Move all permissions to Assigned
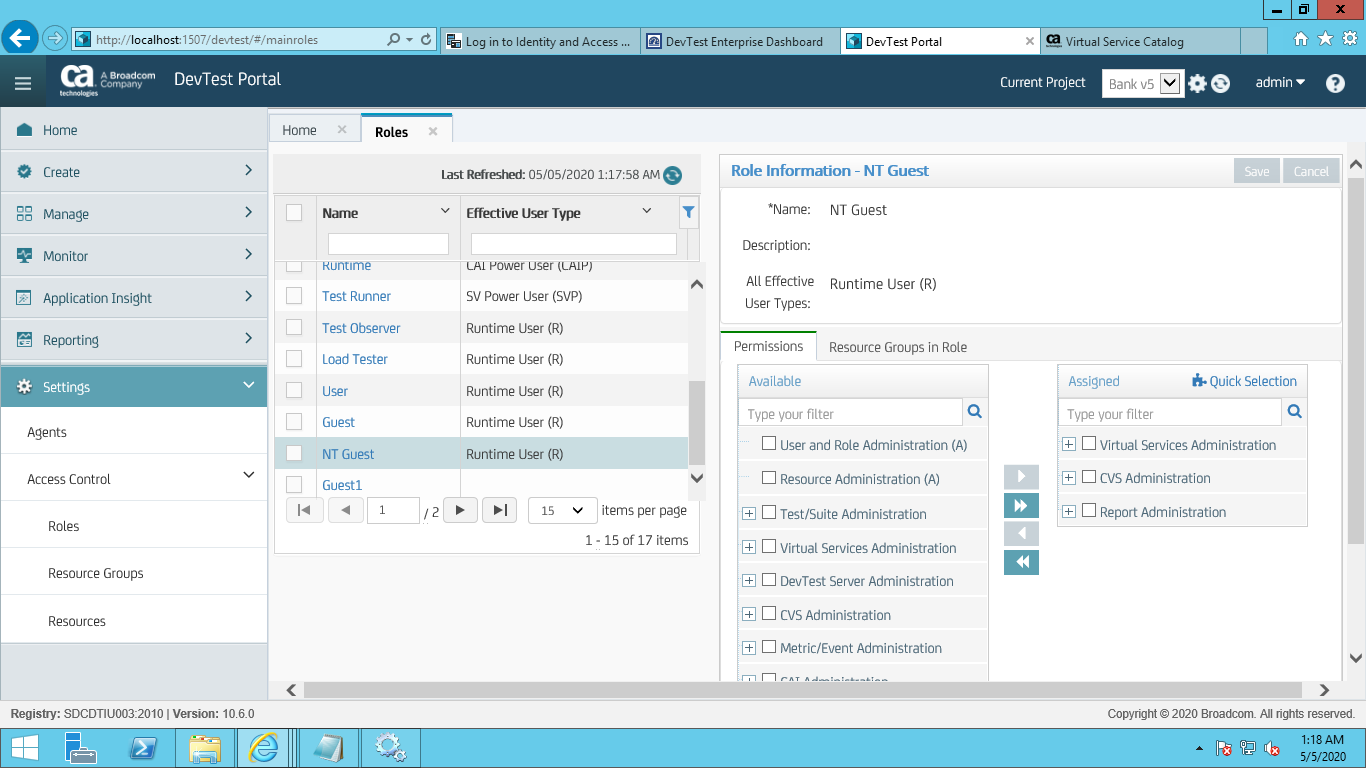 point(1021,505)
